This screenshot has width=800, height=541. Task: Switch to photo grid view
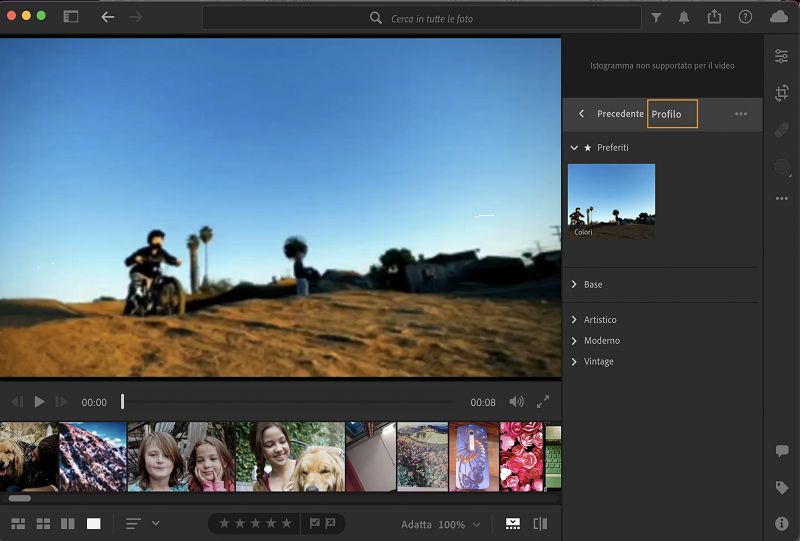(x=18, y=524)
